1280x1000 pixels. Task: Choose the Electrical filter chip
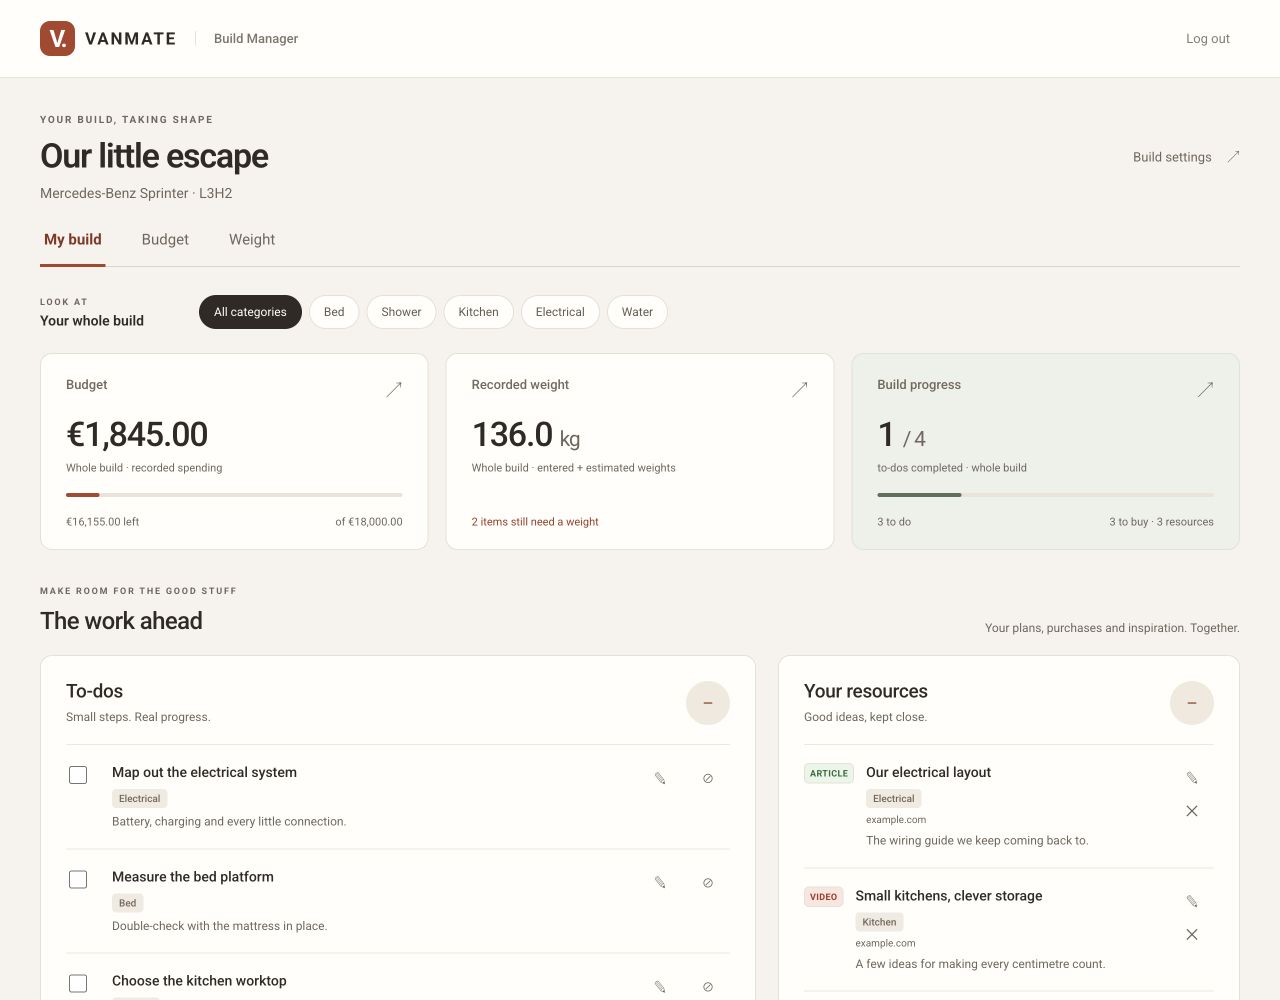coord(560,312)
